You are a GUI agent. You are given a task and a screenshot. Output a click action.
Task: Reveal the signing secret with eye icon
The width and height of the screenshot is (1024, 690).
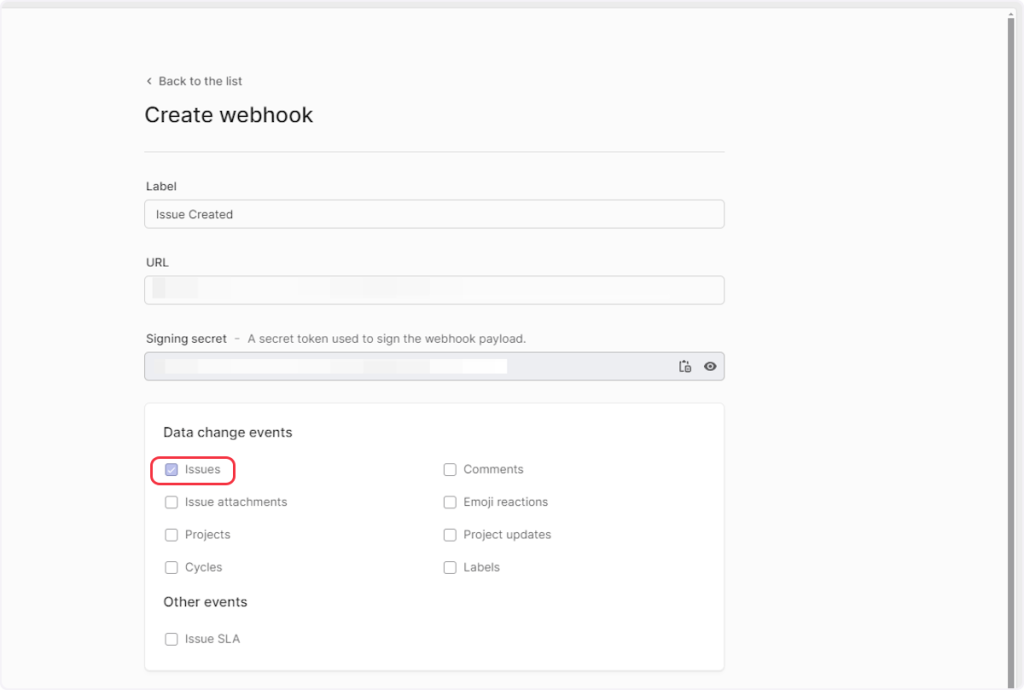710,367
